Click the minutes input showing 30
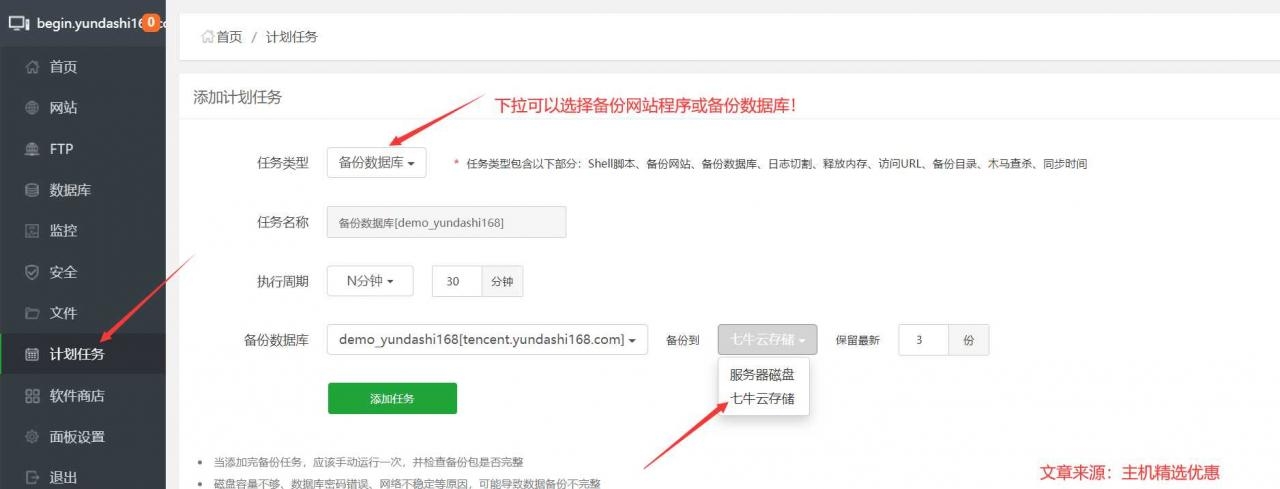The height and width of the screenshot is (489, 1280). 457,281
